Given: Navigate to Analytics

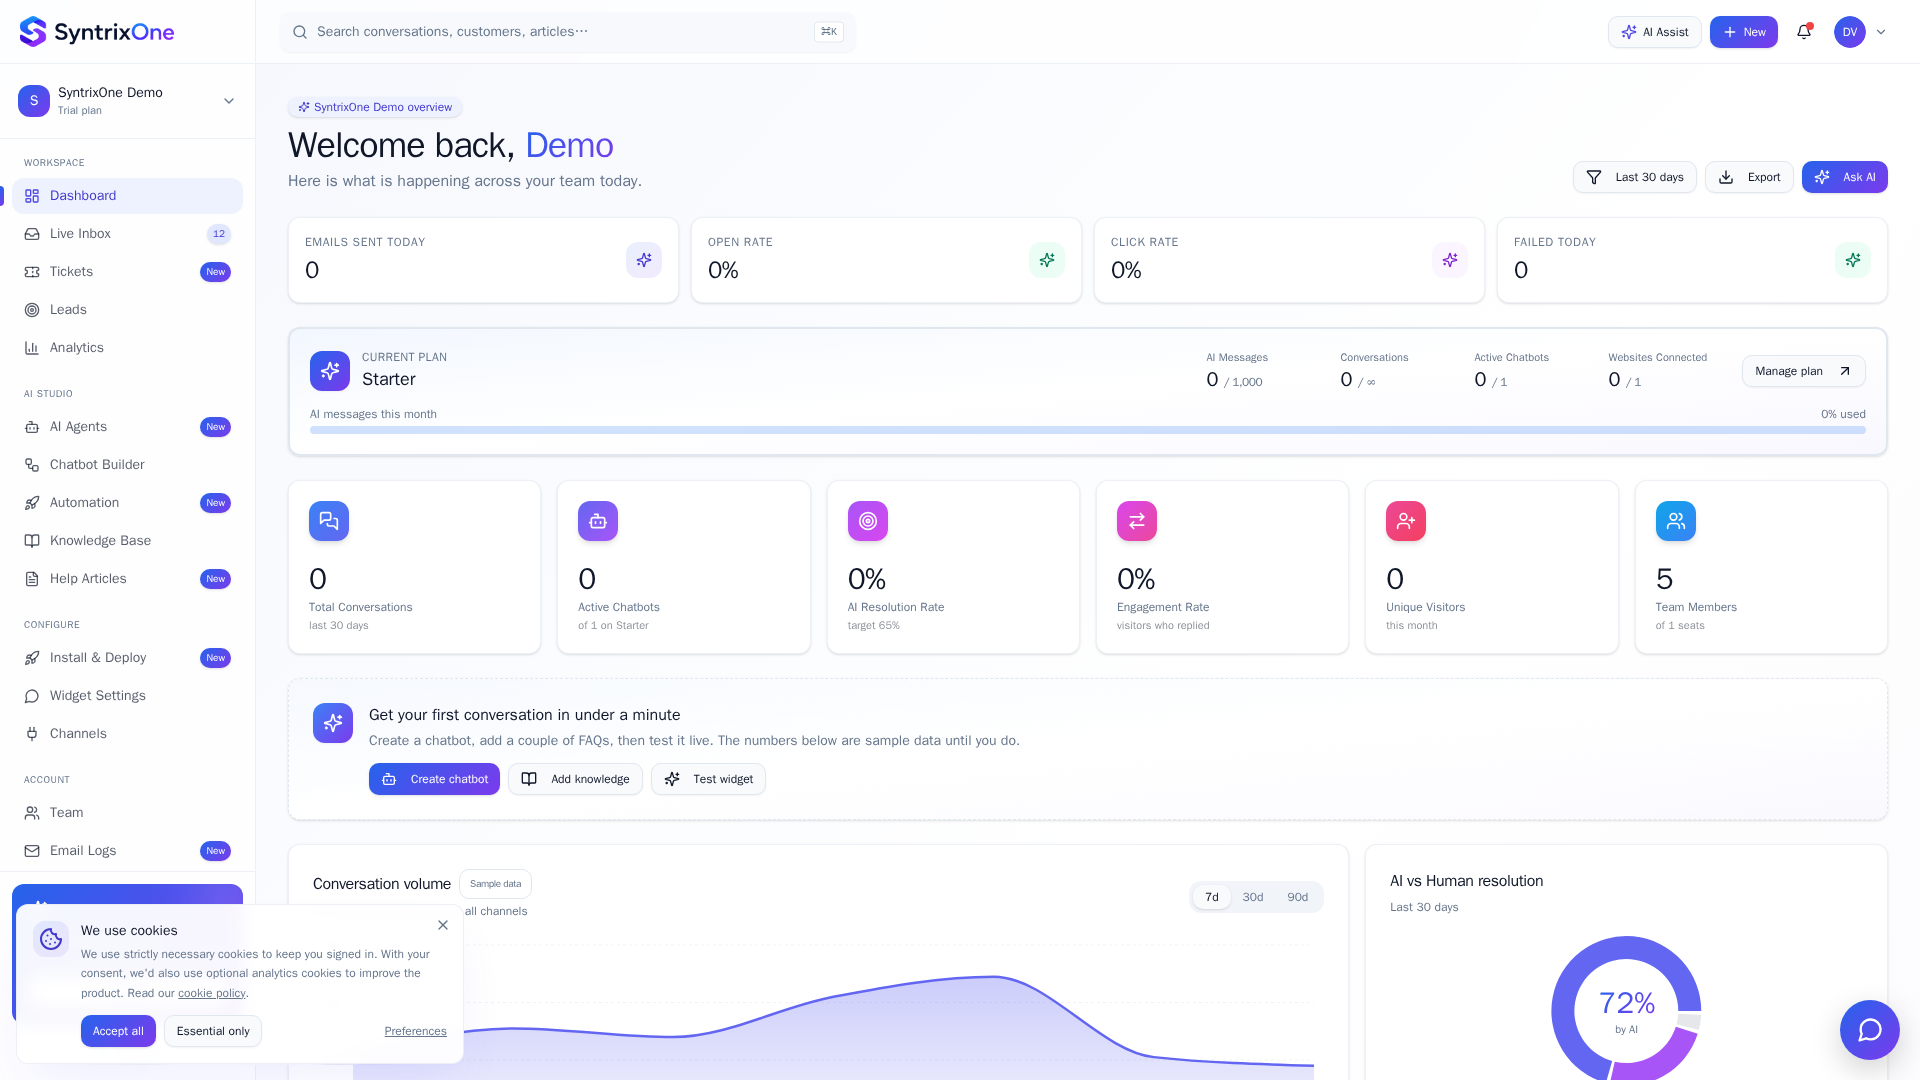Looking at the screenshot, I should click(x=127, y=348).
